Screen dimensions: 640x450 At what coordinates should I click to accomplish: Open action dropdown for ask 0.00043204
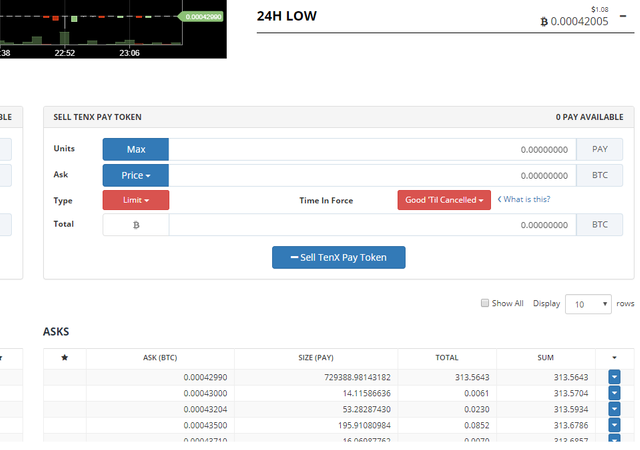click(614, 409)
